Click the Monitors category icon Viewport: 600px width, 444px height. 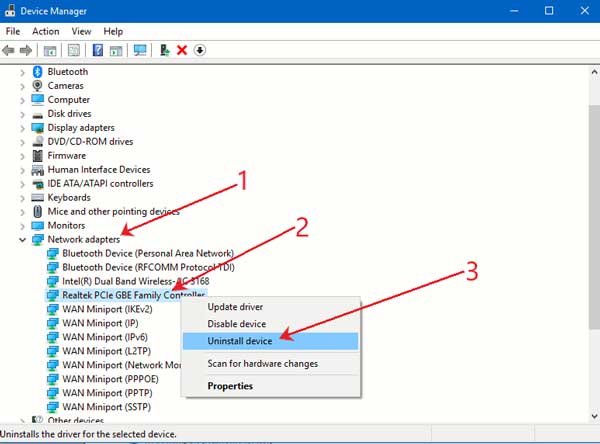point(38,225)
